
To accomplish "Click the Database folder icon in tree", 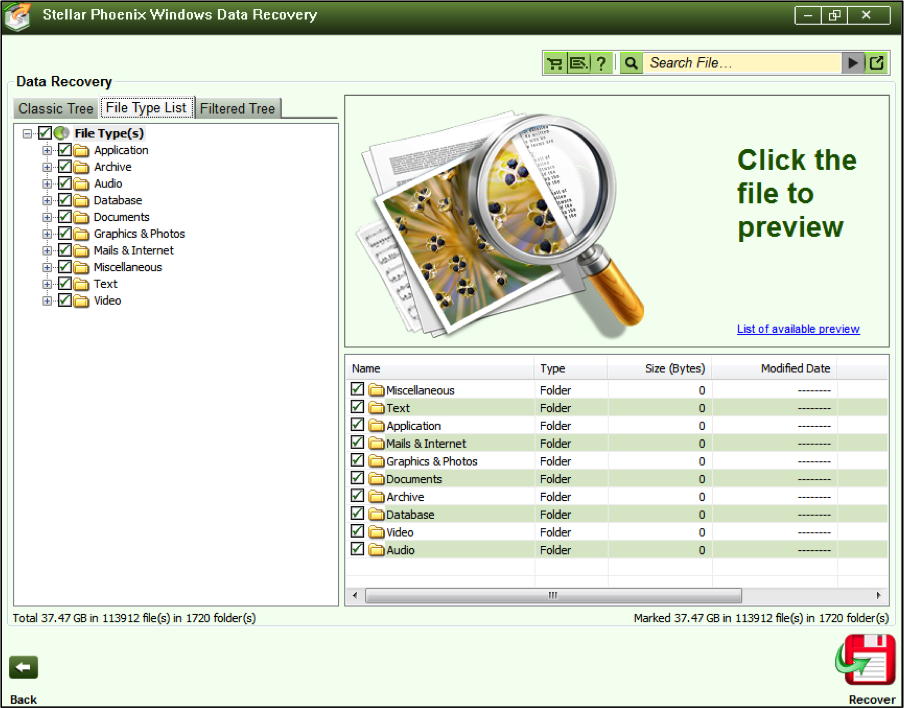I will point(81,201).
